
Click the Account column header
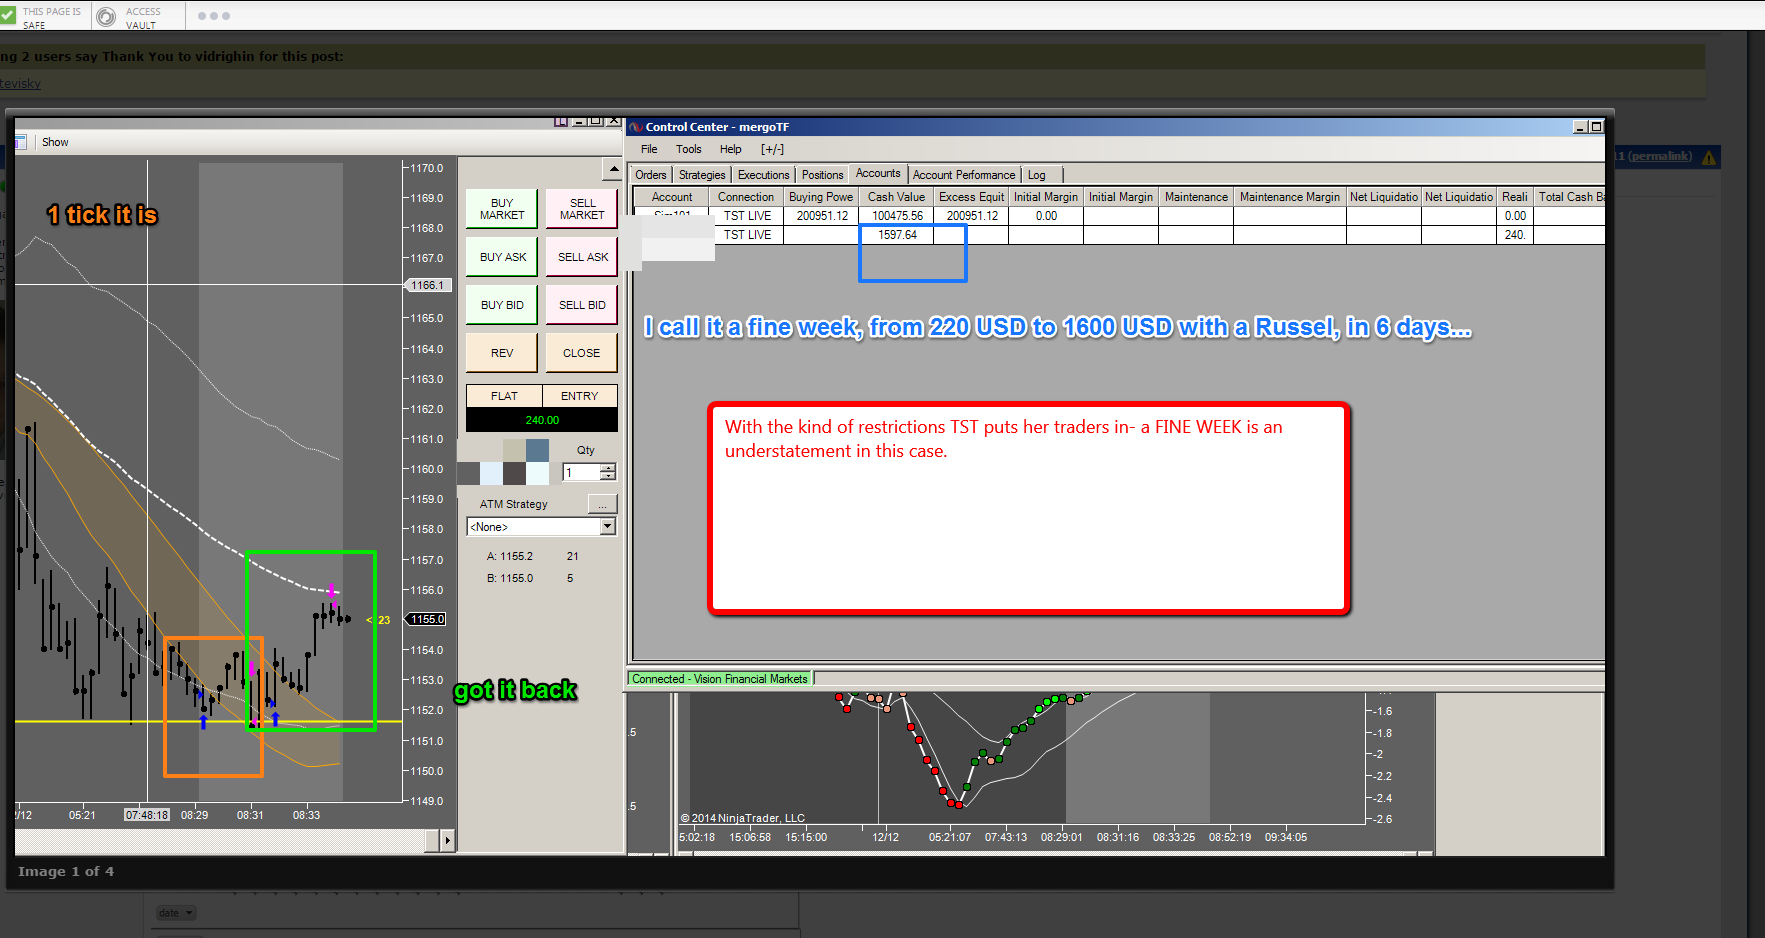pyautogui.click(x=672, y=197)
